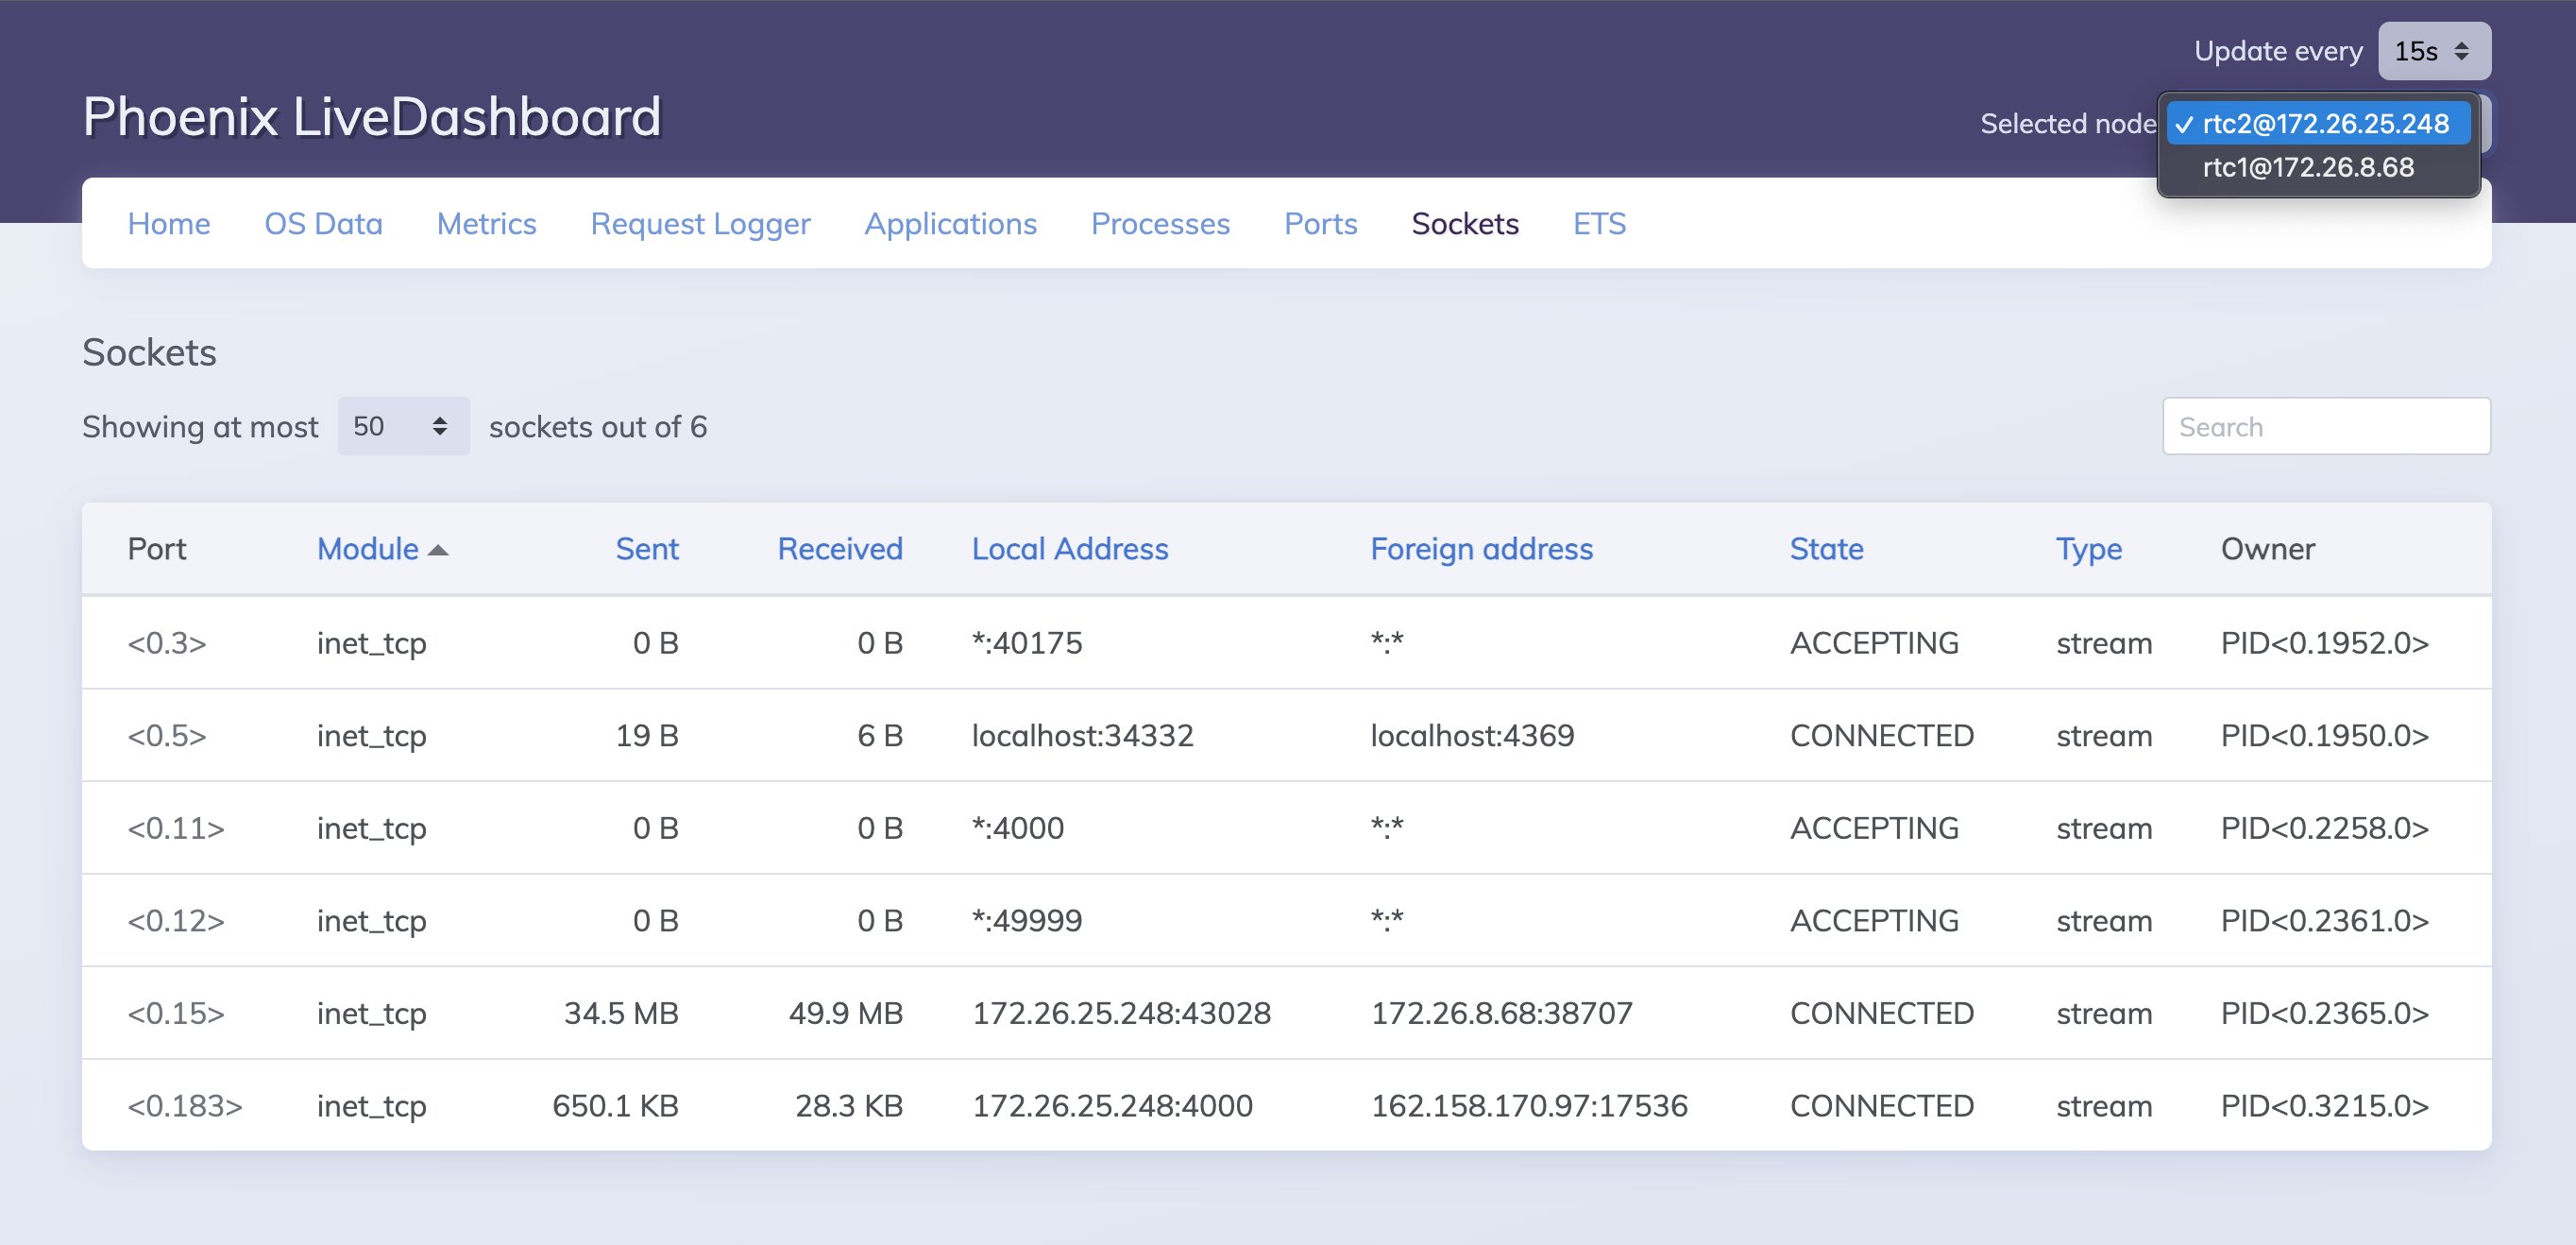2576x1245 pixels.
Task: Click port <0.11> cell
Action: [176, 828]
